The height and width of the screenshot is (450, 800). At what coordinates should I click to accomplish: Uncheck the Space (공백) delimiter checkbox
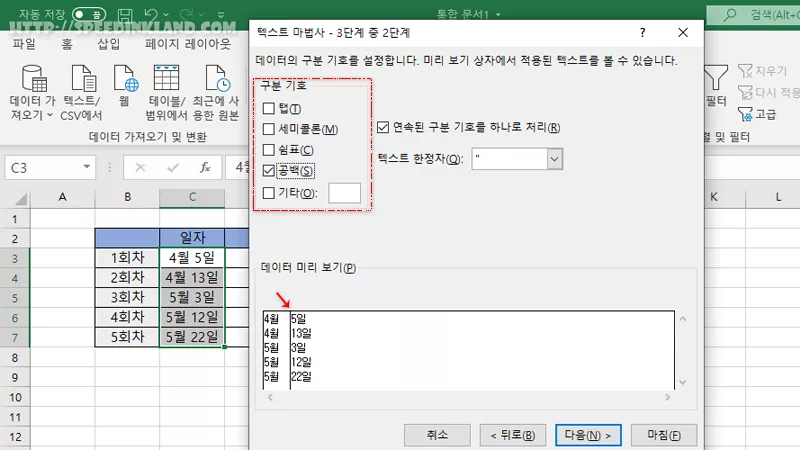[268, 170]
